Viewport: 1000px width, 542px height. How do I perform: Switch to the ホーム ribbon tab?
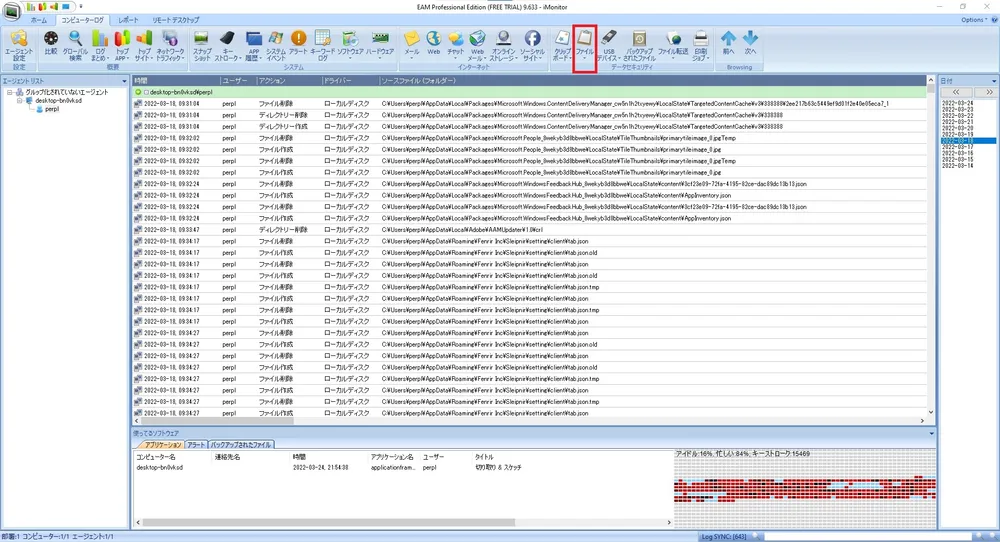tap(39, 20)
